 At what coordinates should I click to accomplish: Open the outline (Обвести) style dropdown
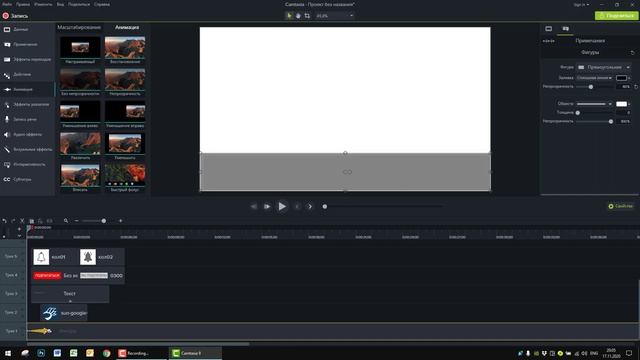click(x=594, y=104)
